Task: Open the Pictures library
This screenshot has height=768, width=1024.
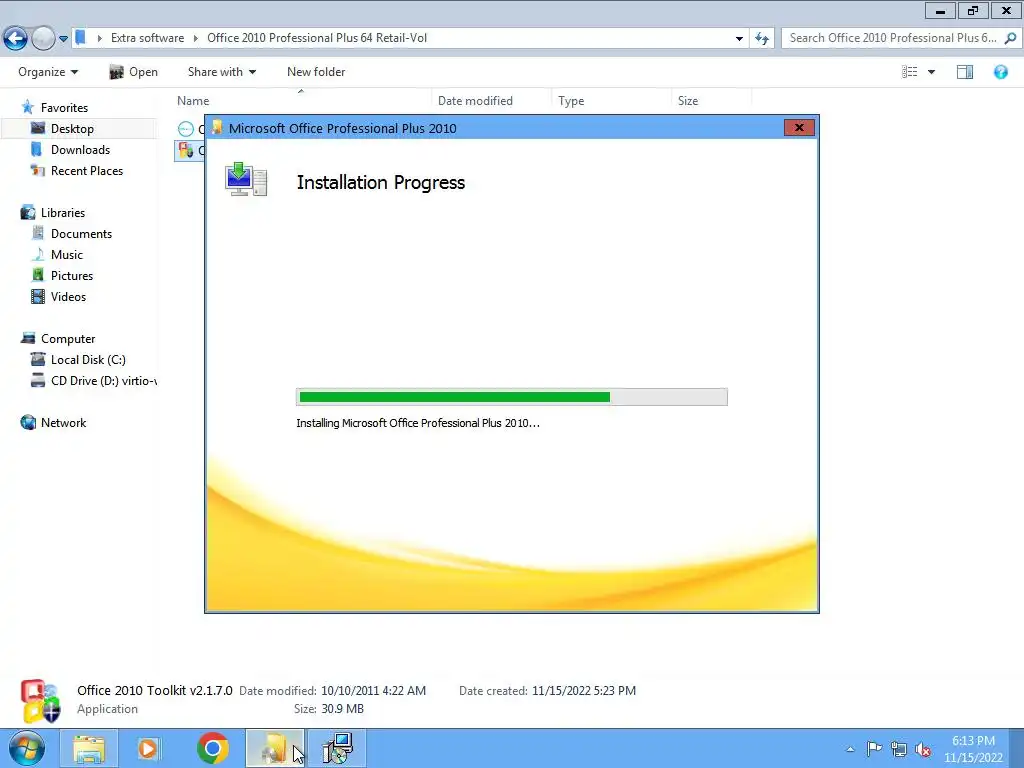Action: (72, 276)
